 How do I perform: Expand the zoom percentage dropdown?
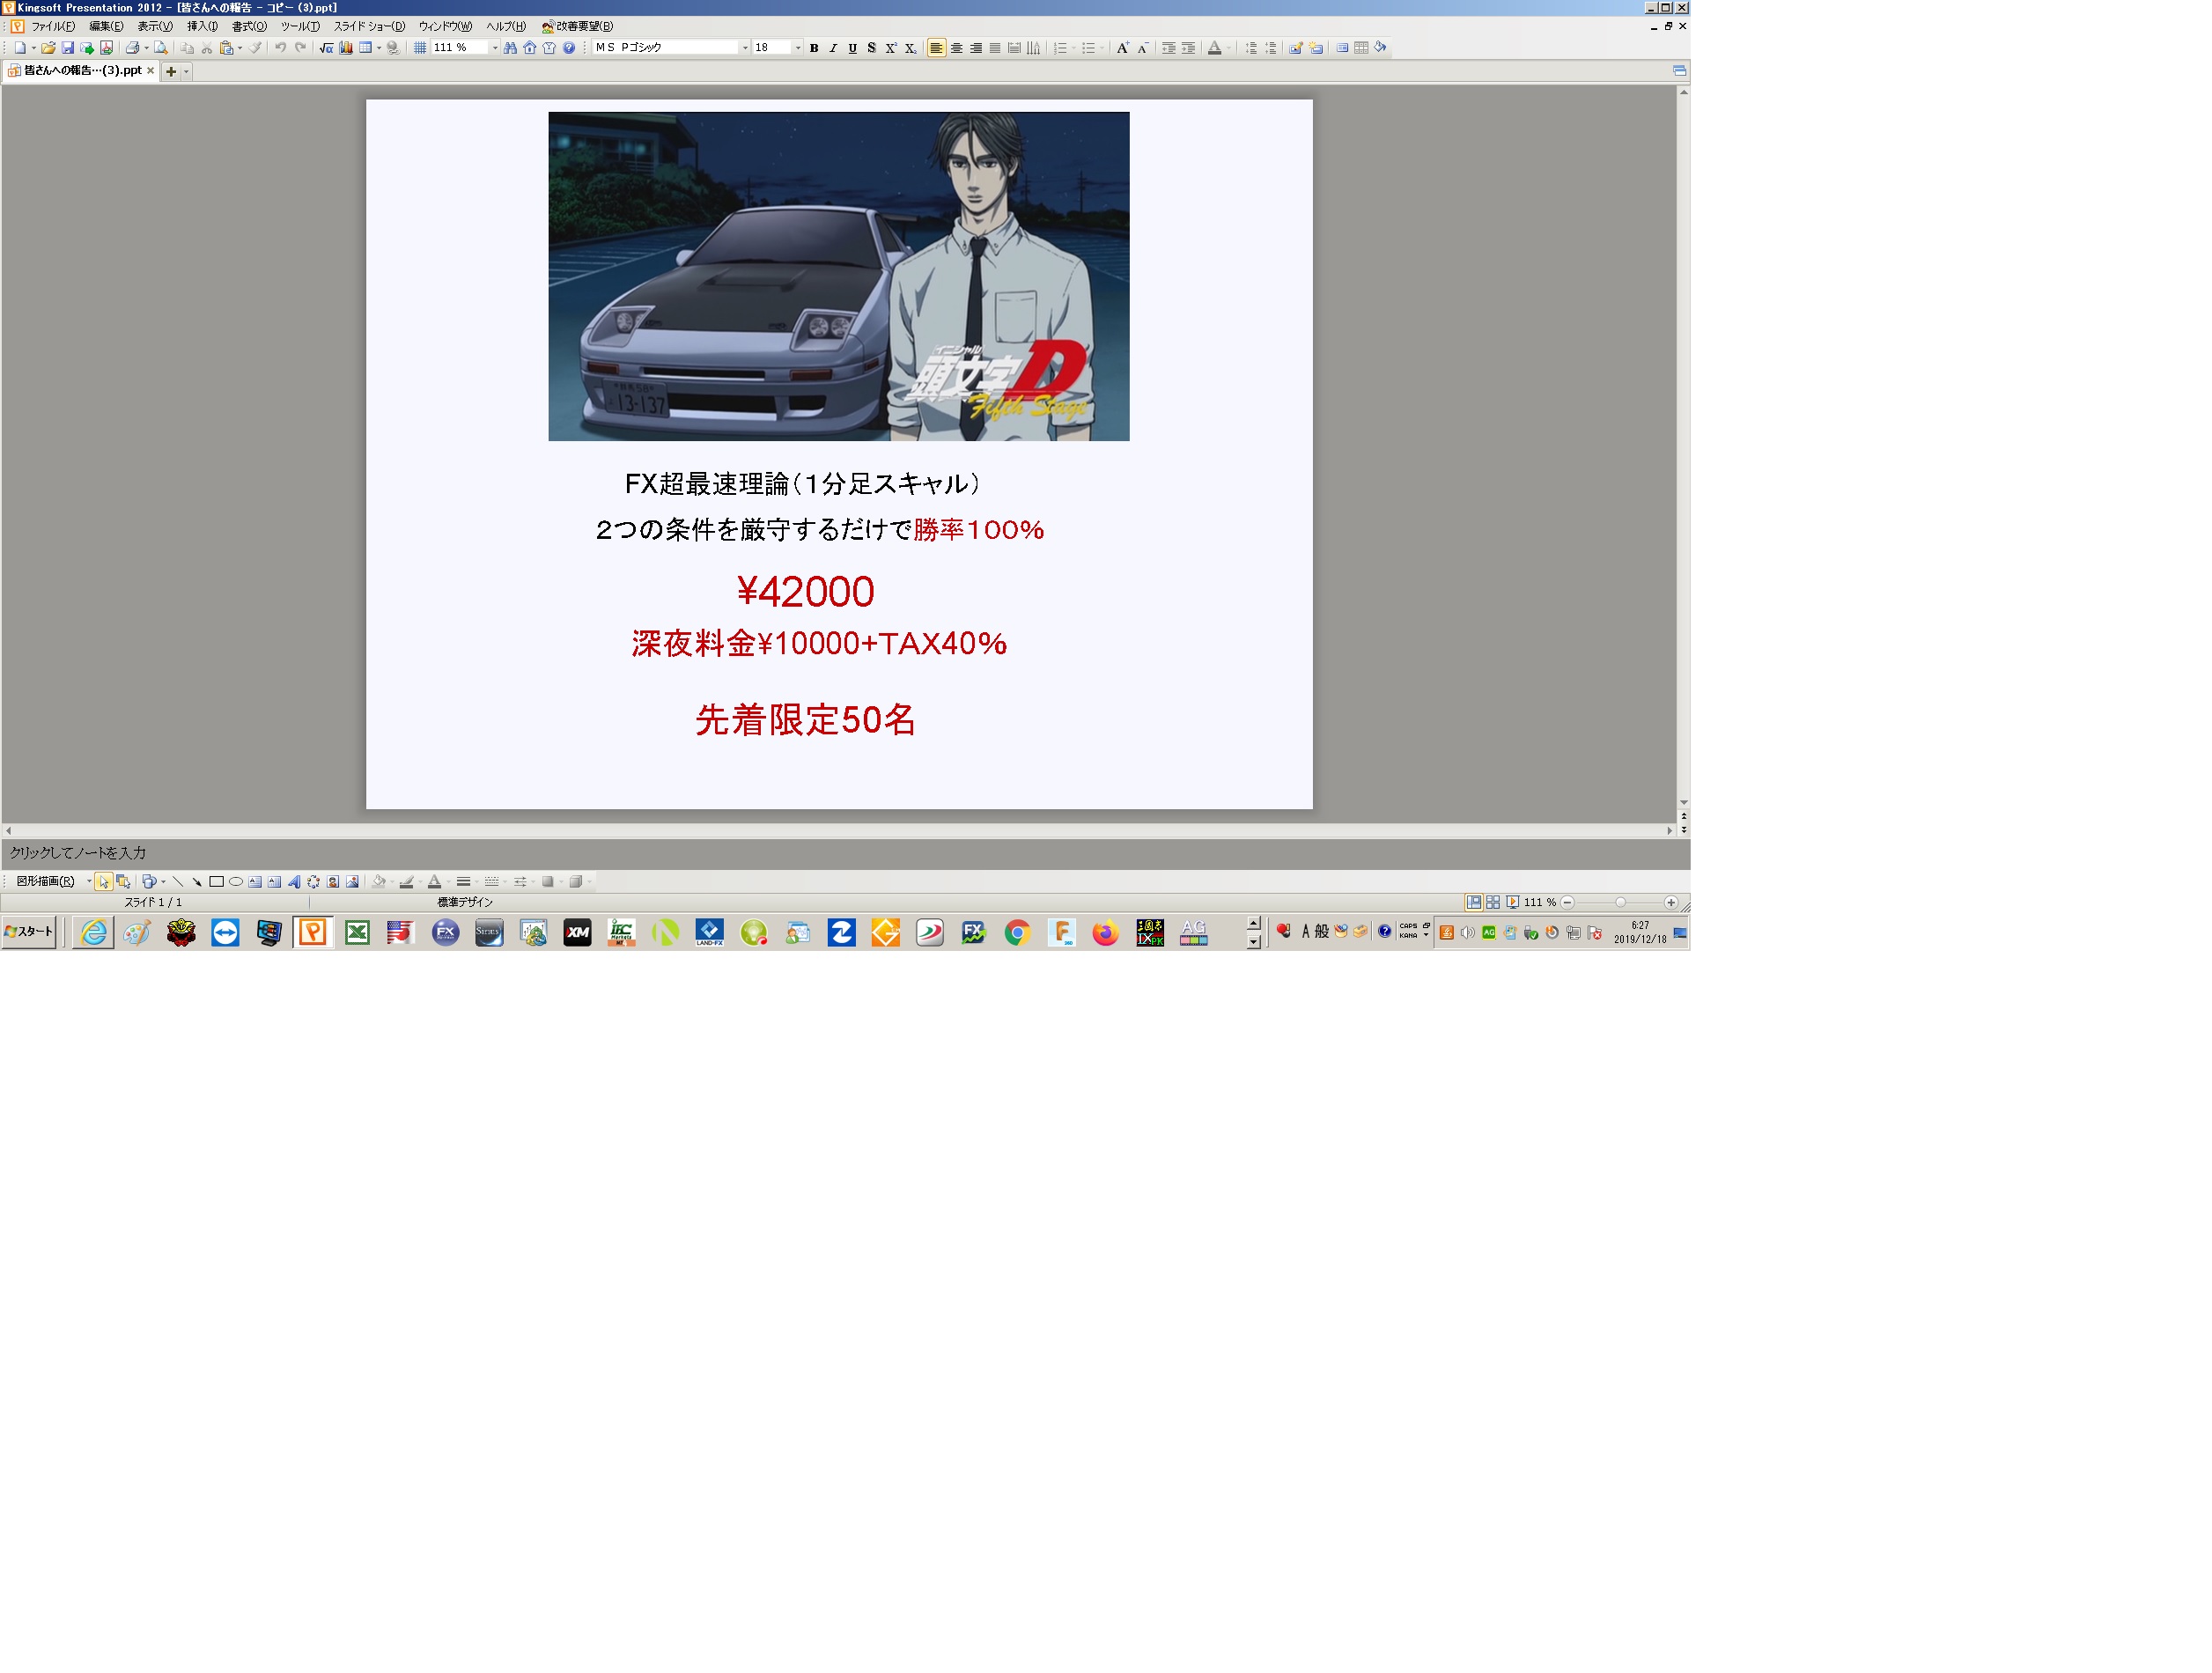tap(495, 48)
